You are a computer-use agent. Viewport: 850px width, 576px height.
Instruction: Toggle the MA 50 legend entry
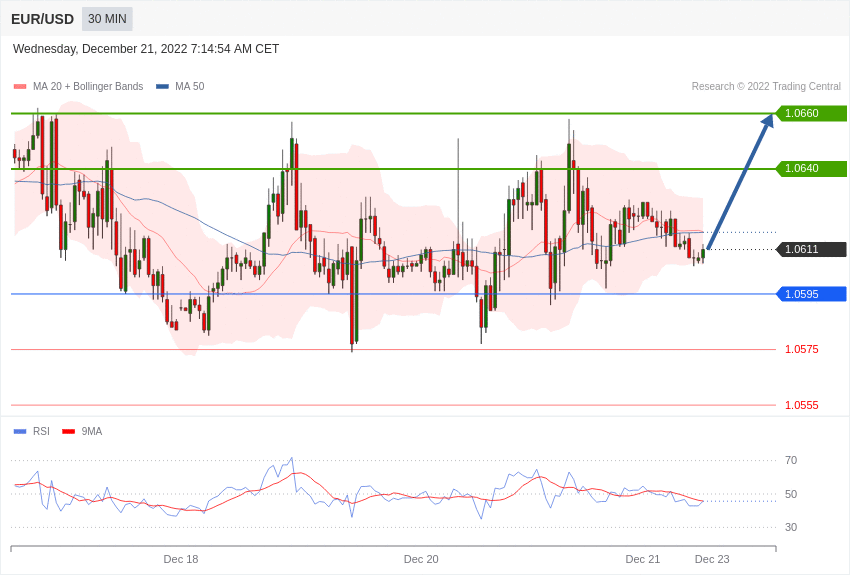180,86
